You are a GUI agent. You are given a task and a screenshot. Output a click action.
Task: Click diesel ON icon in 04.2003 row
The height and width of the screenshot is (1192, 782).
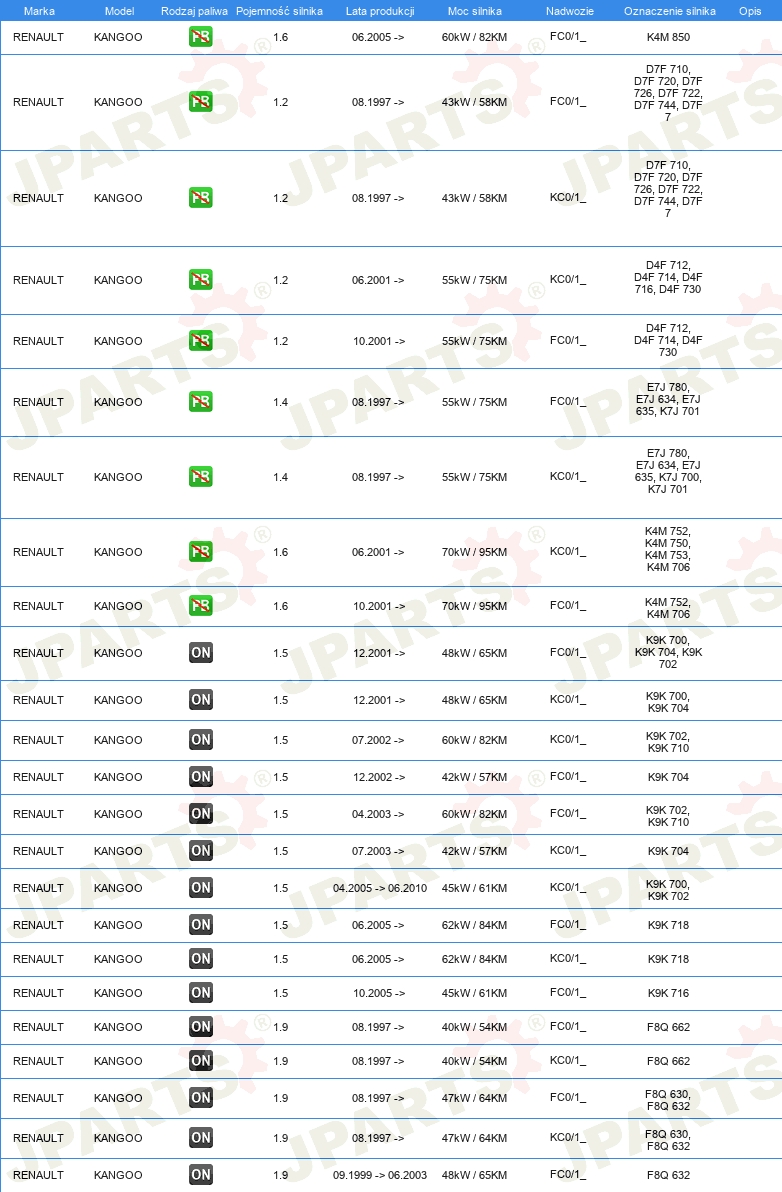[x=201, y=813]
